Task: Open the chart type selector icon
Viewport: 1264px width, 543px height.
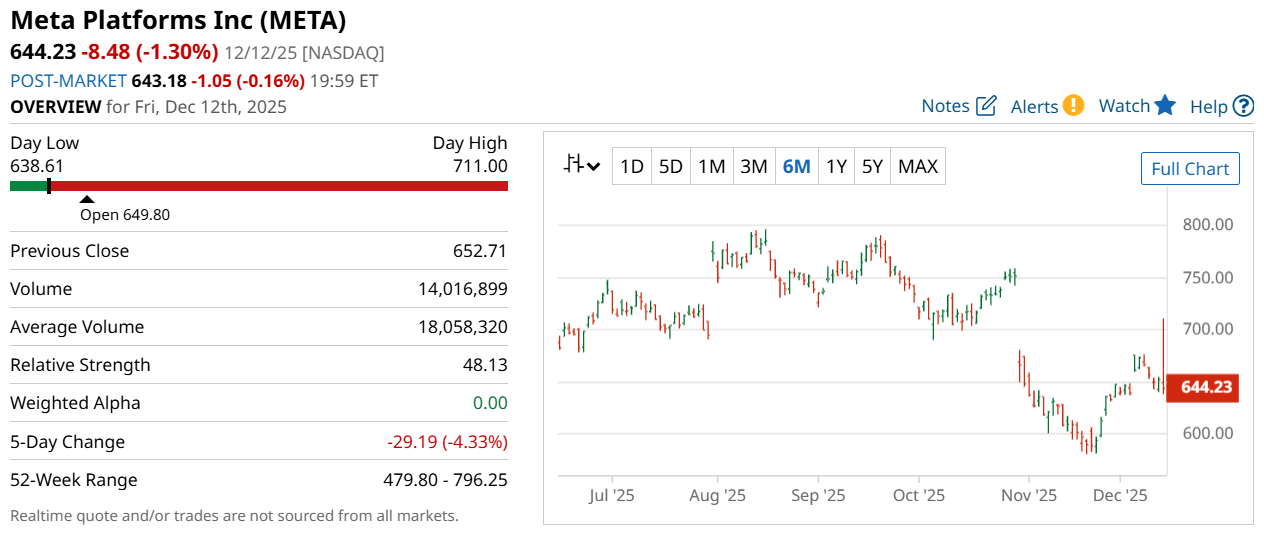Action: coord(581,166)
